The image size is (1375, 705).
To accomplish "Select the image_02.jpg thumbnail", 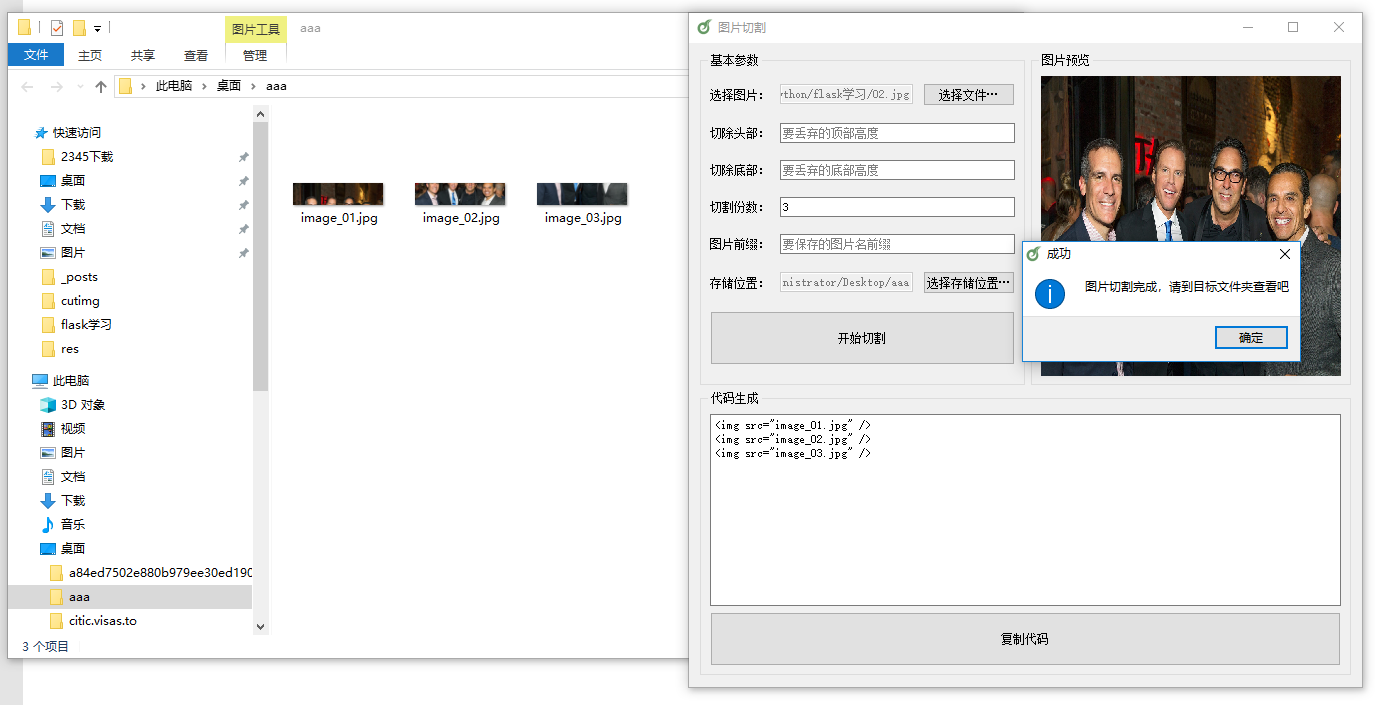I will tap(460, 194).
